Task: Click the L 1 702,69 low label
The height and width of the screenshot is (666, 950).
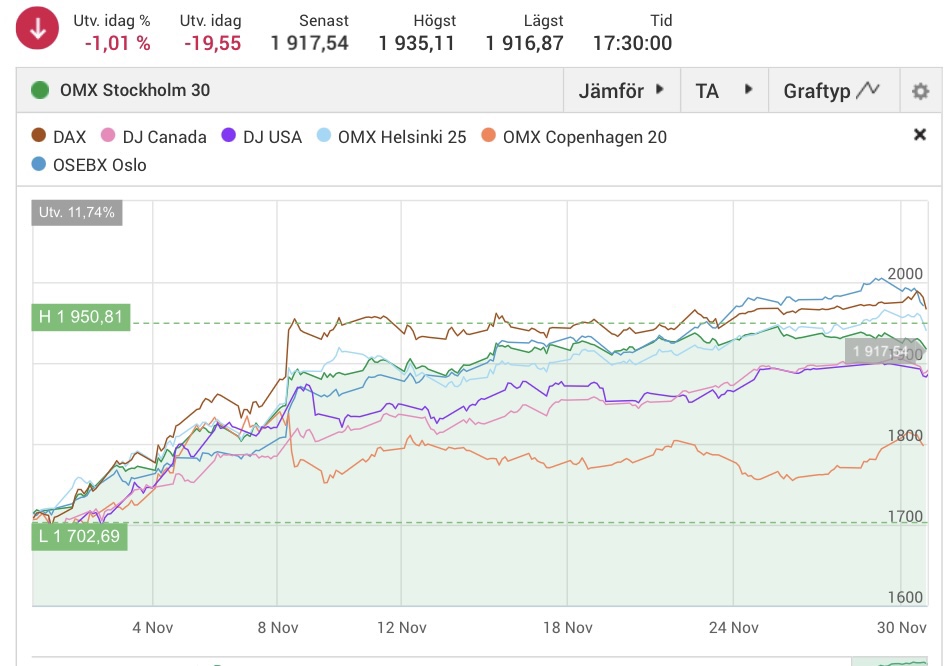Action: click(80, 536)
